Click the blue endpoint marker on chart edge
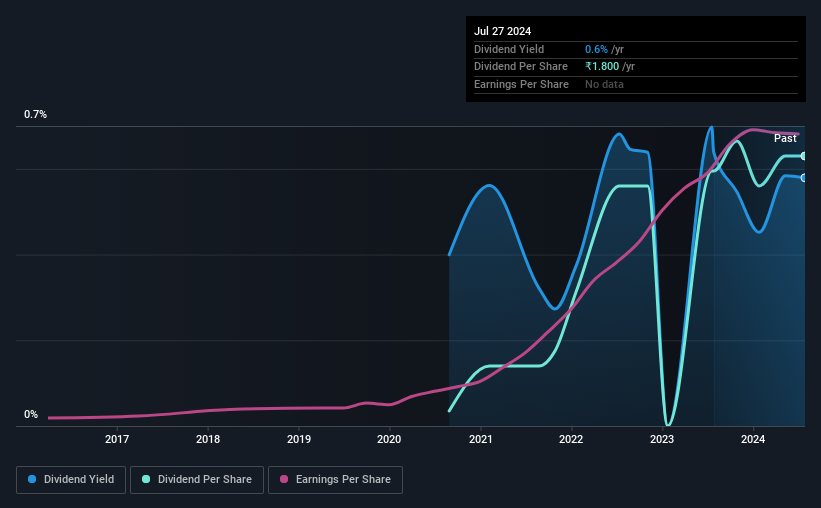This screenshot has width=821, height=508. coord(803,178)
